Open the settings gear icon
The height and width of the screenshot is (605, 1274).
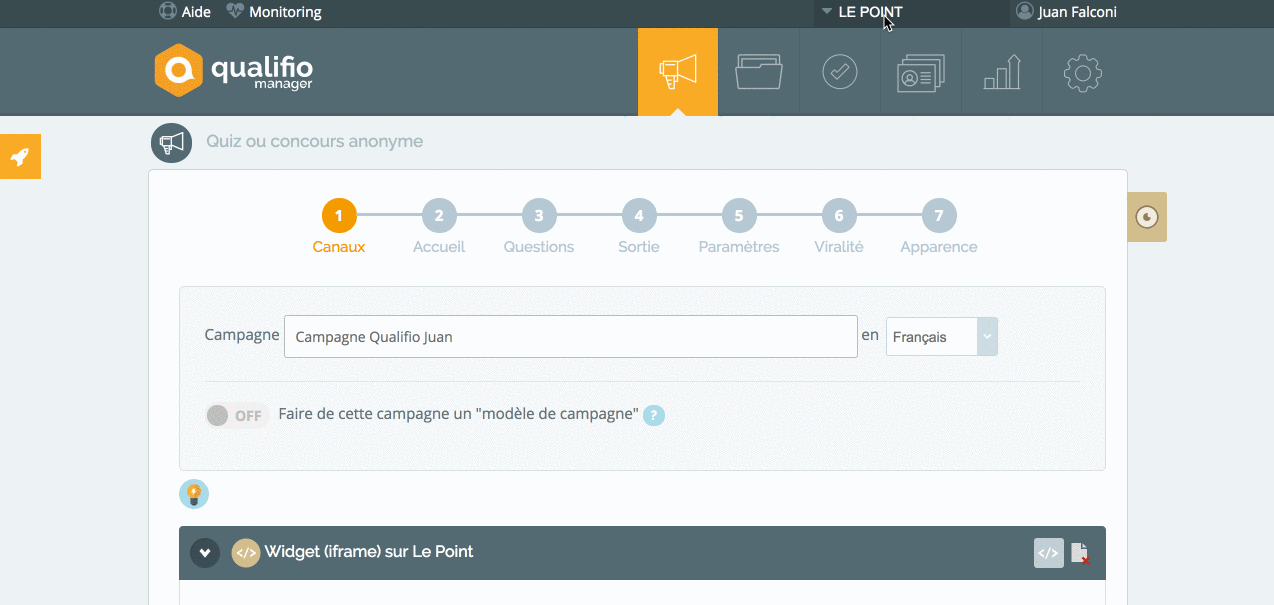point(1083,72)
